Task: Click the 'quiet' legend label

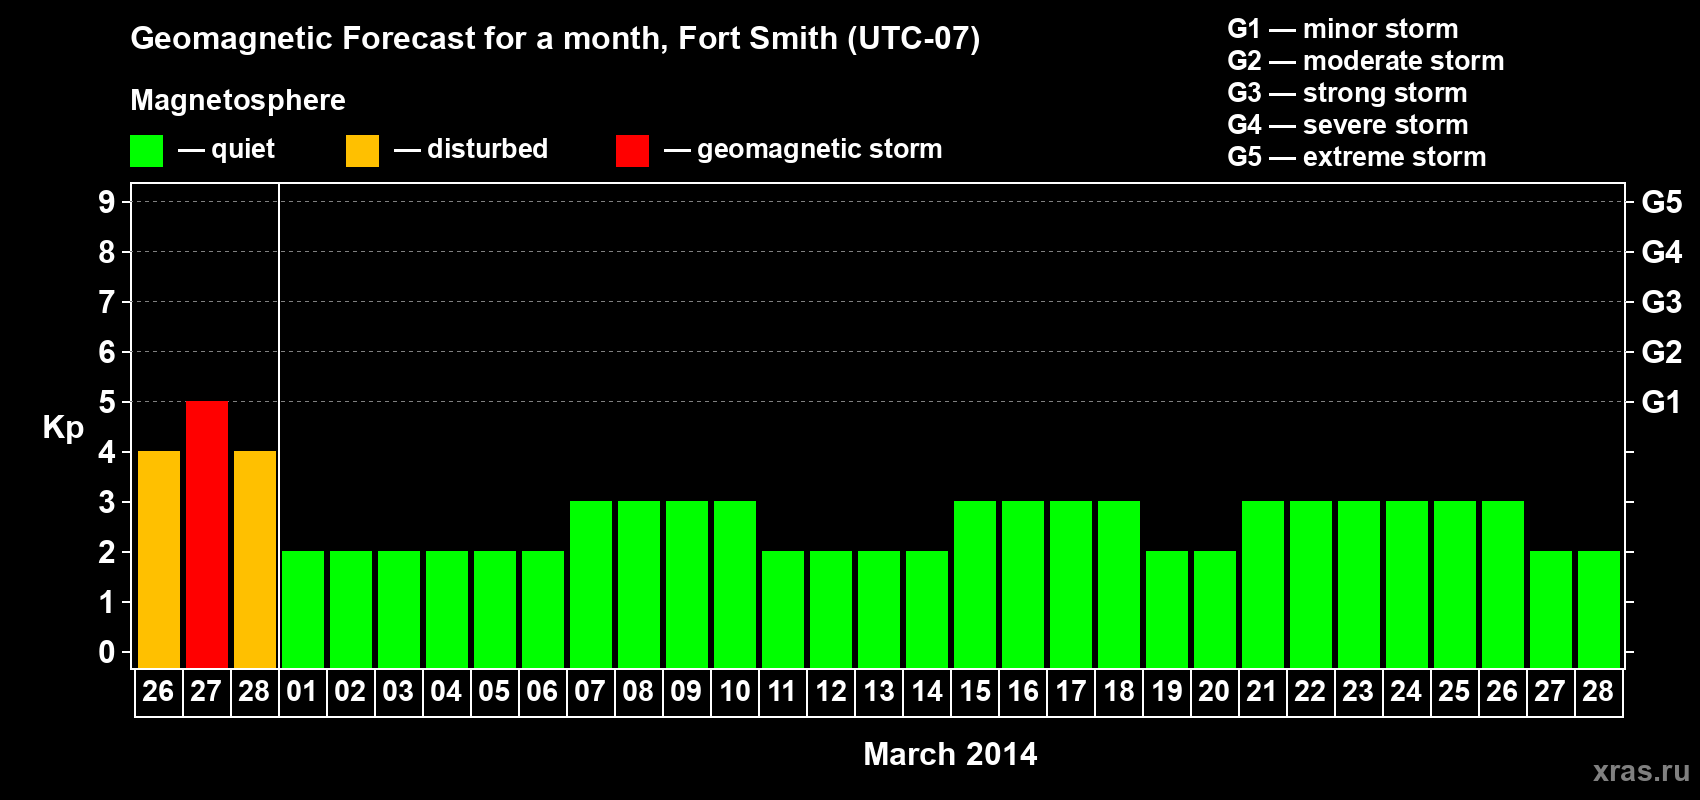Action: (x=243, y=149)
